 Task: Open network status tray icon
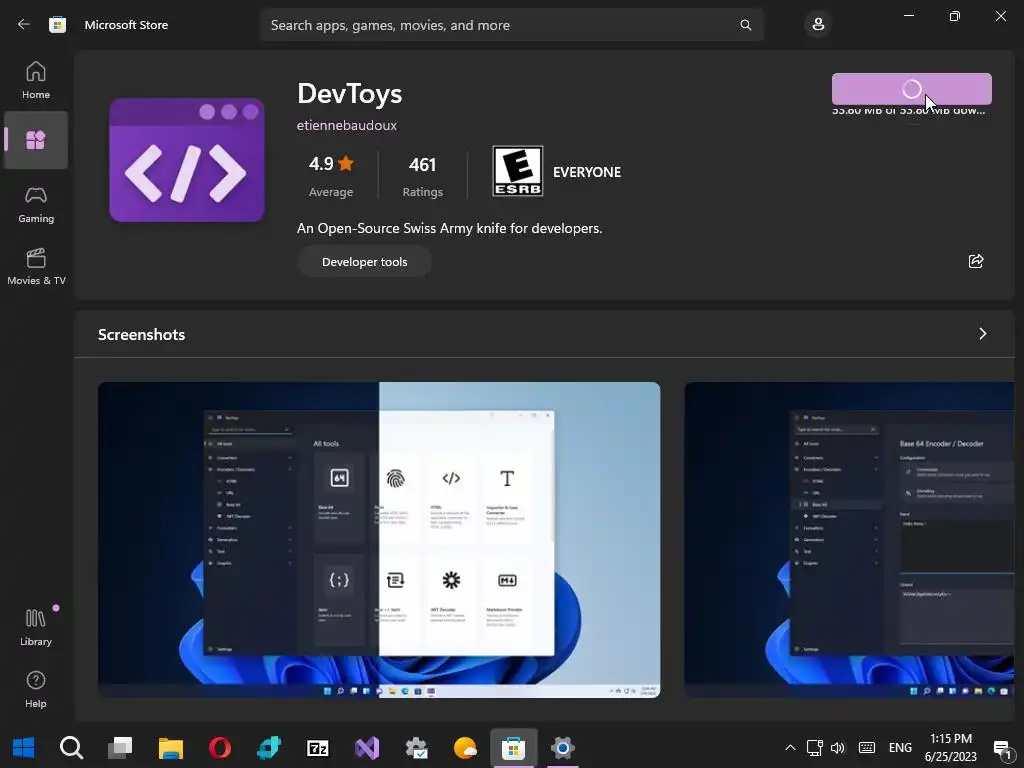pyautogui.click(x=814, y=748)
